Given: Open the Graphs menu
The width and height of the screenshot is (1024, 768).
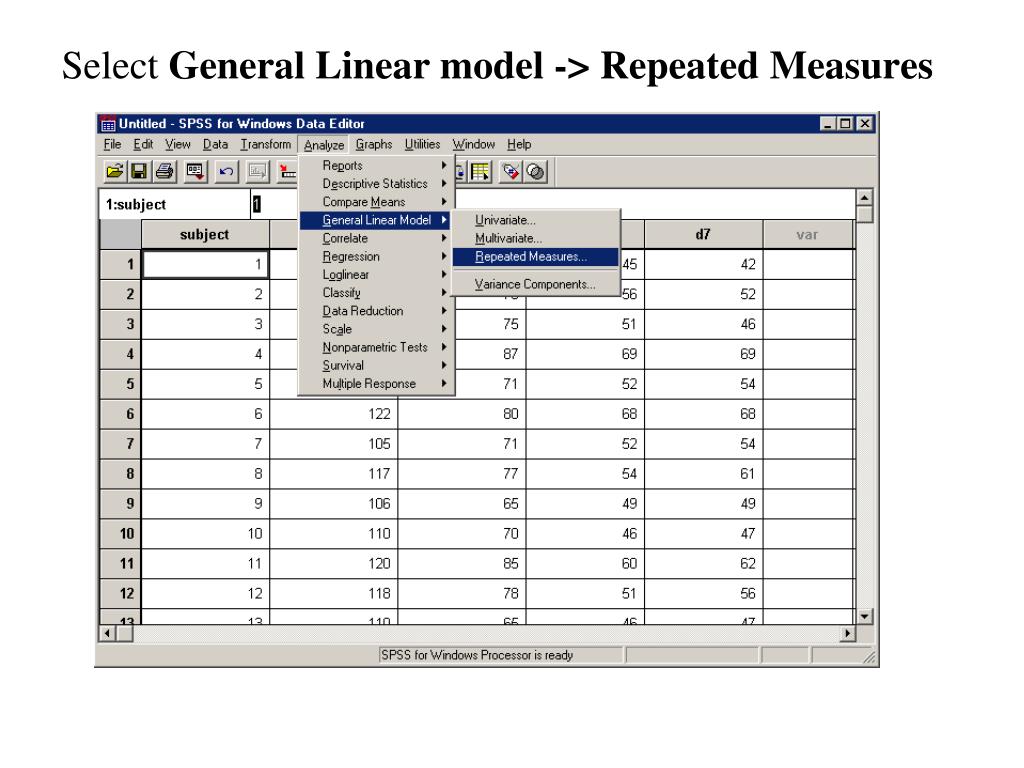Looking at the screenshot, I should (374, 144).
